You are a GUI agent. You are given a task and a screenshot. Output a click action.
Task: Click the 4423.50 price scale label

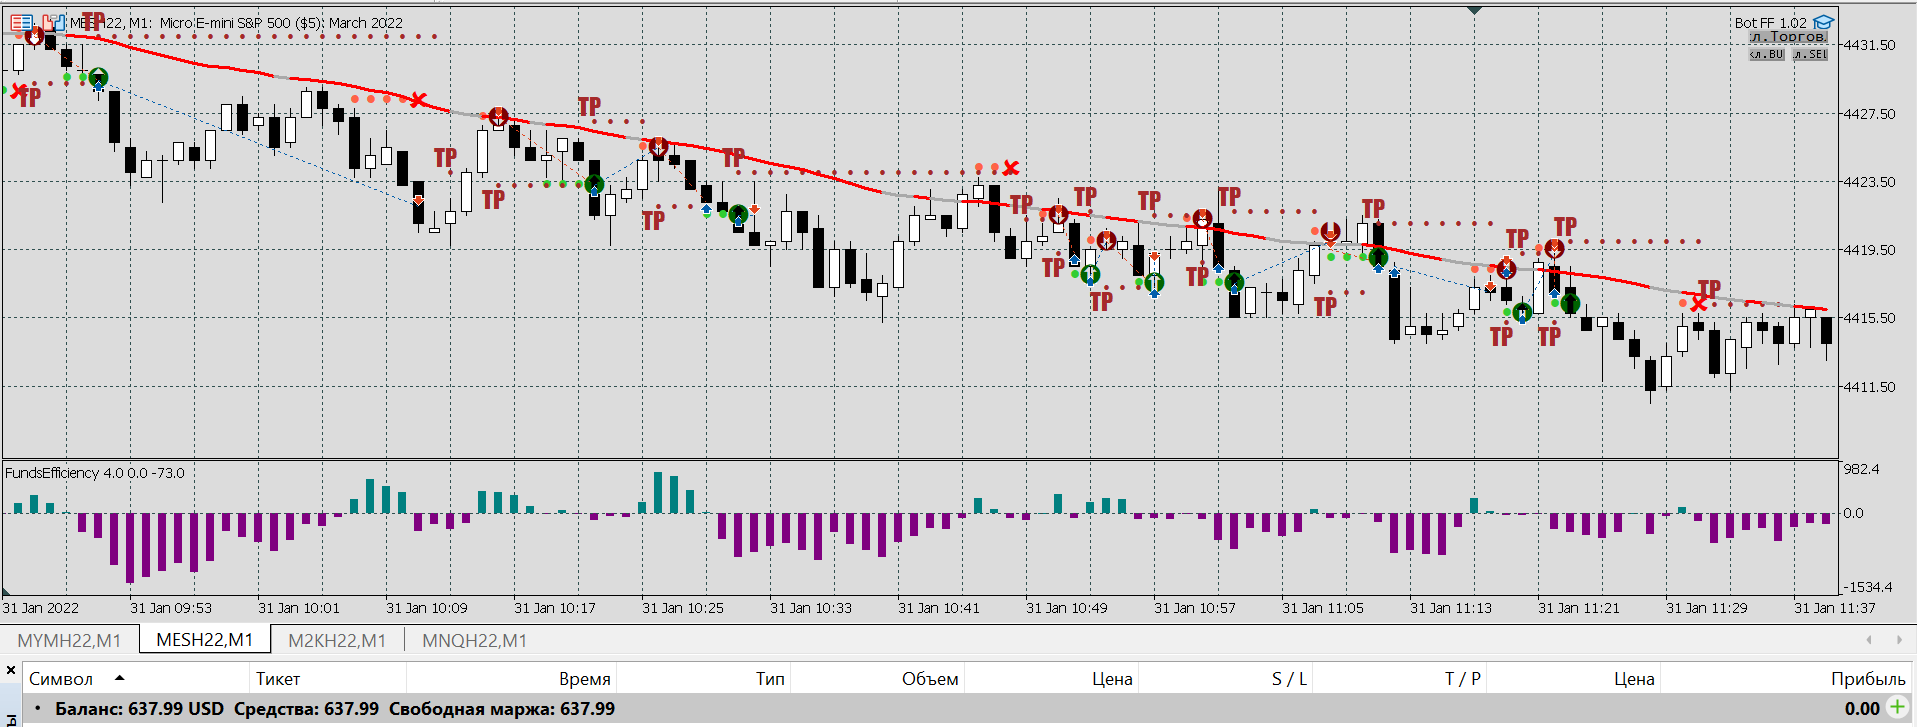point(1869,182)
